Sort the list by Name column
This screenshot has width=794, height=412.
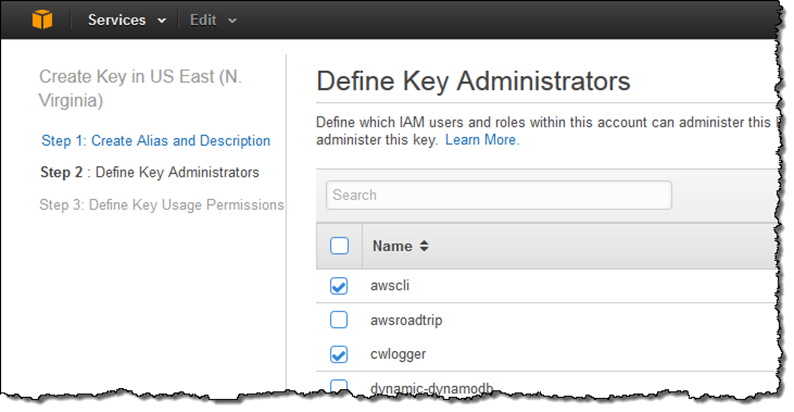click(424, 245)
